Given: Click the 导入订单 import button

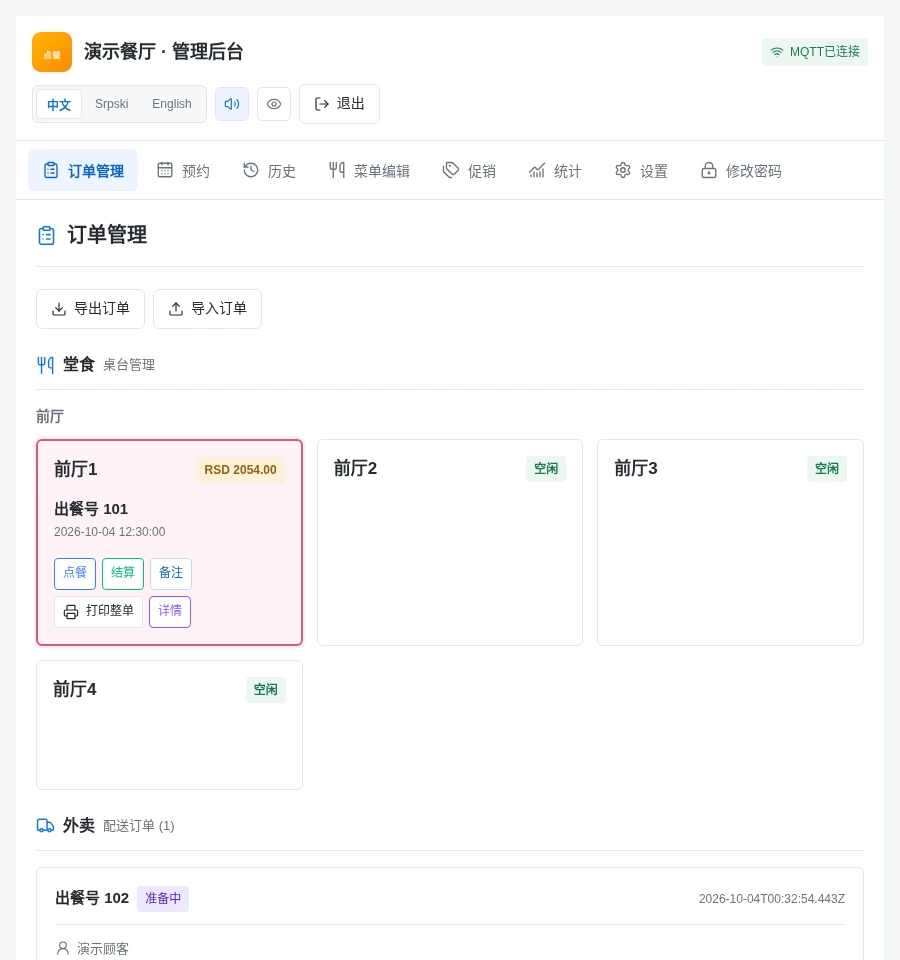Looking at the screenshot, I should 208,309.
